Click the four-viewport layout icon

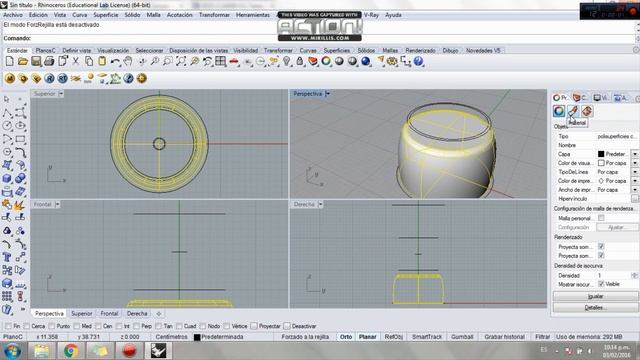[220, 62]
